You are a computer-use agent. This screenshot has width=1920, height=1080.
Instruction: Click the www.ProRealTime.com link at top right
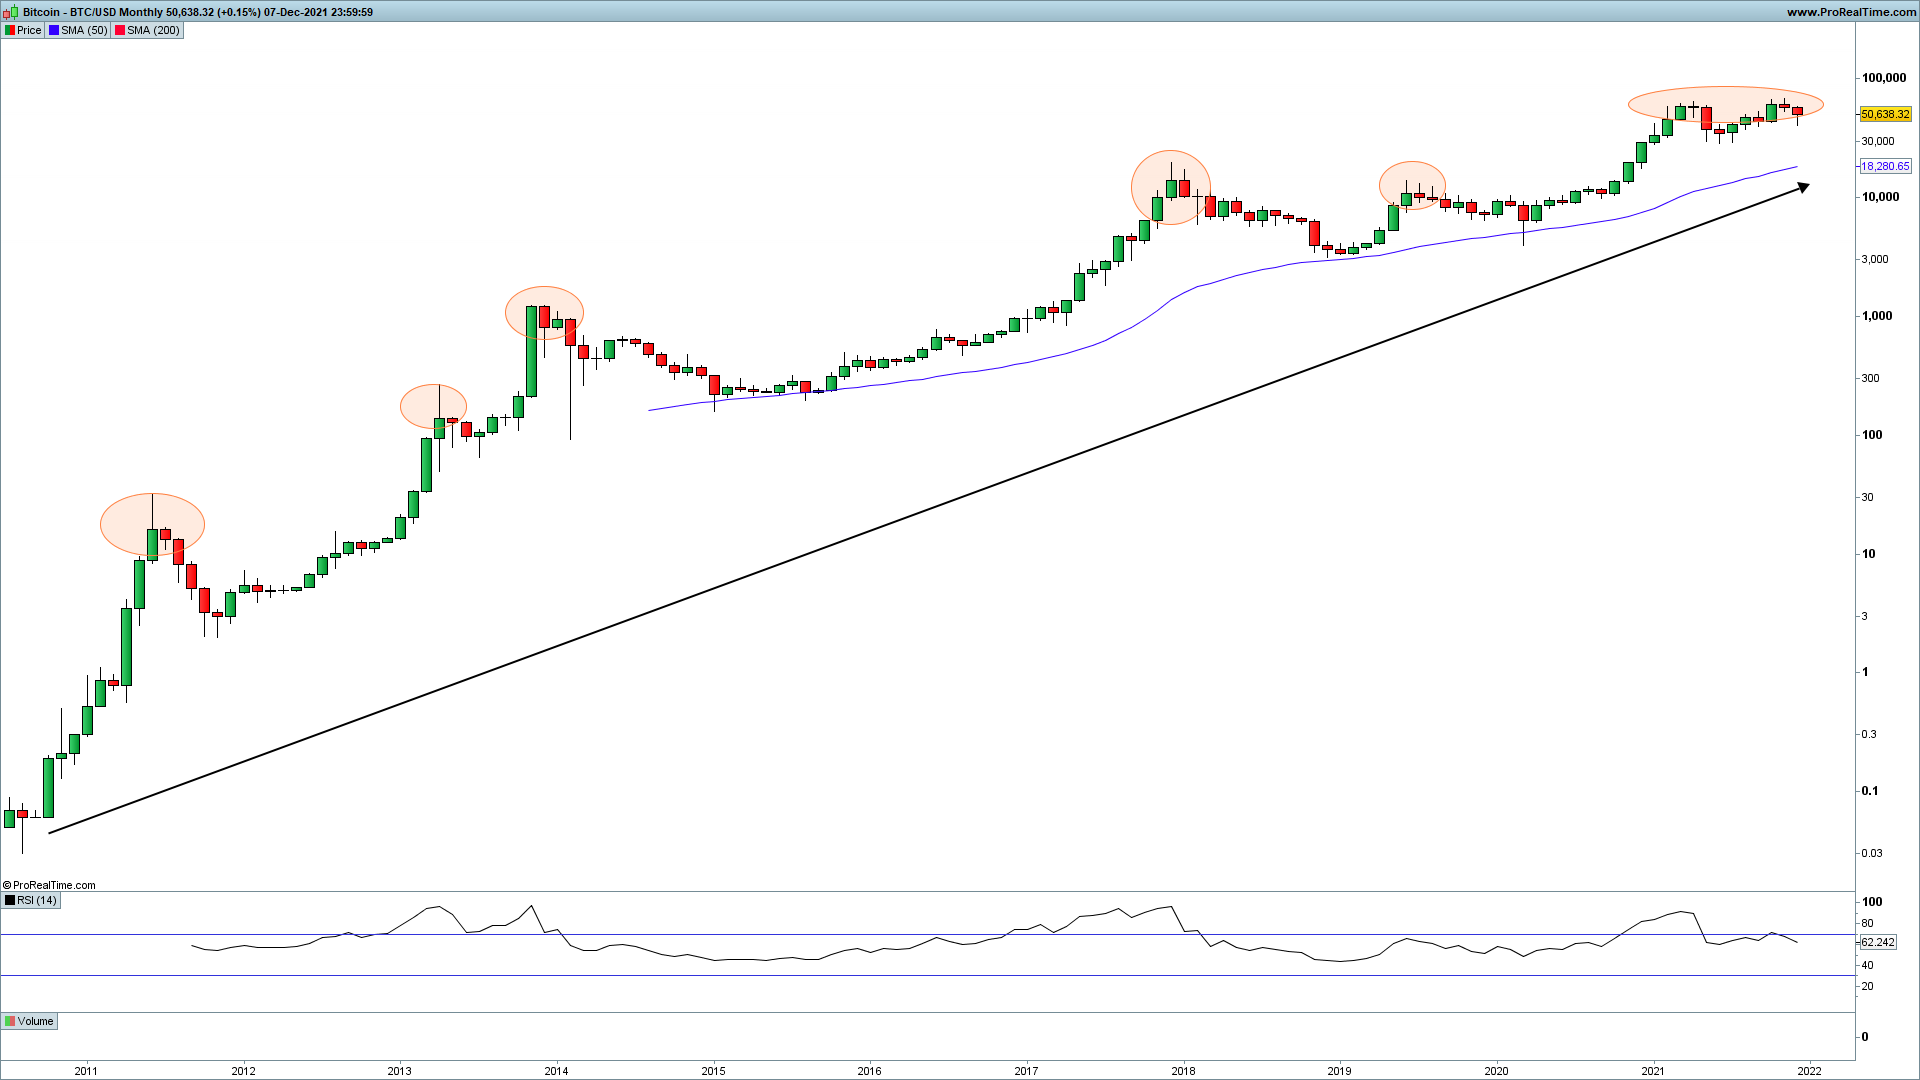click(1851, 12)
